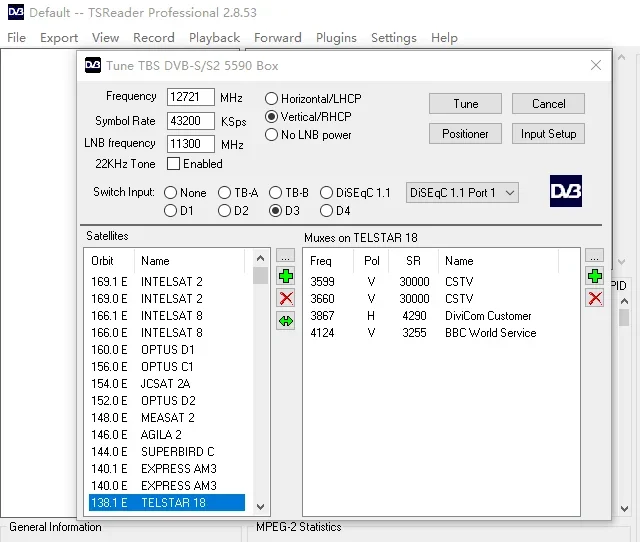Screen dimensions: 640x542
Task: Click the red X delete icon beside Muxes list
Action: pos(595,298)
